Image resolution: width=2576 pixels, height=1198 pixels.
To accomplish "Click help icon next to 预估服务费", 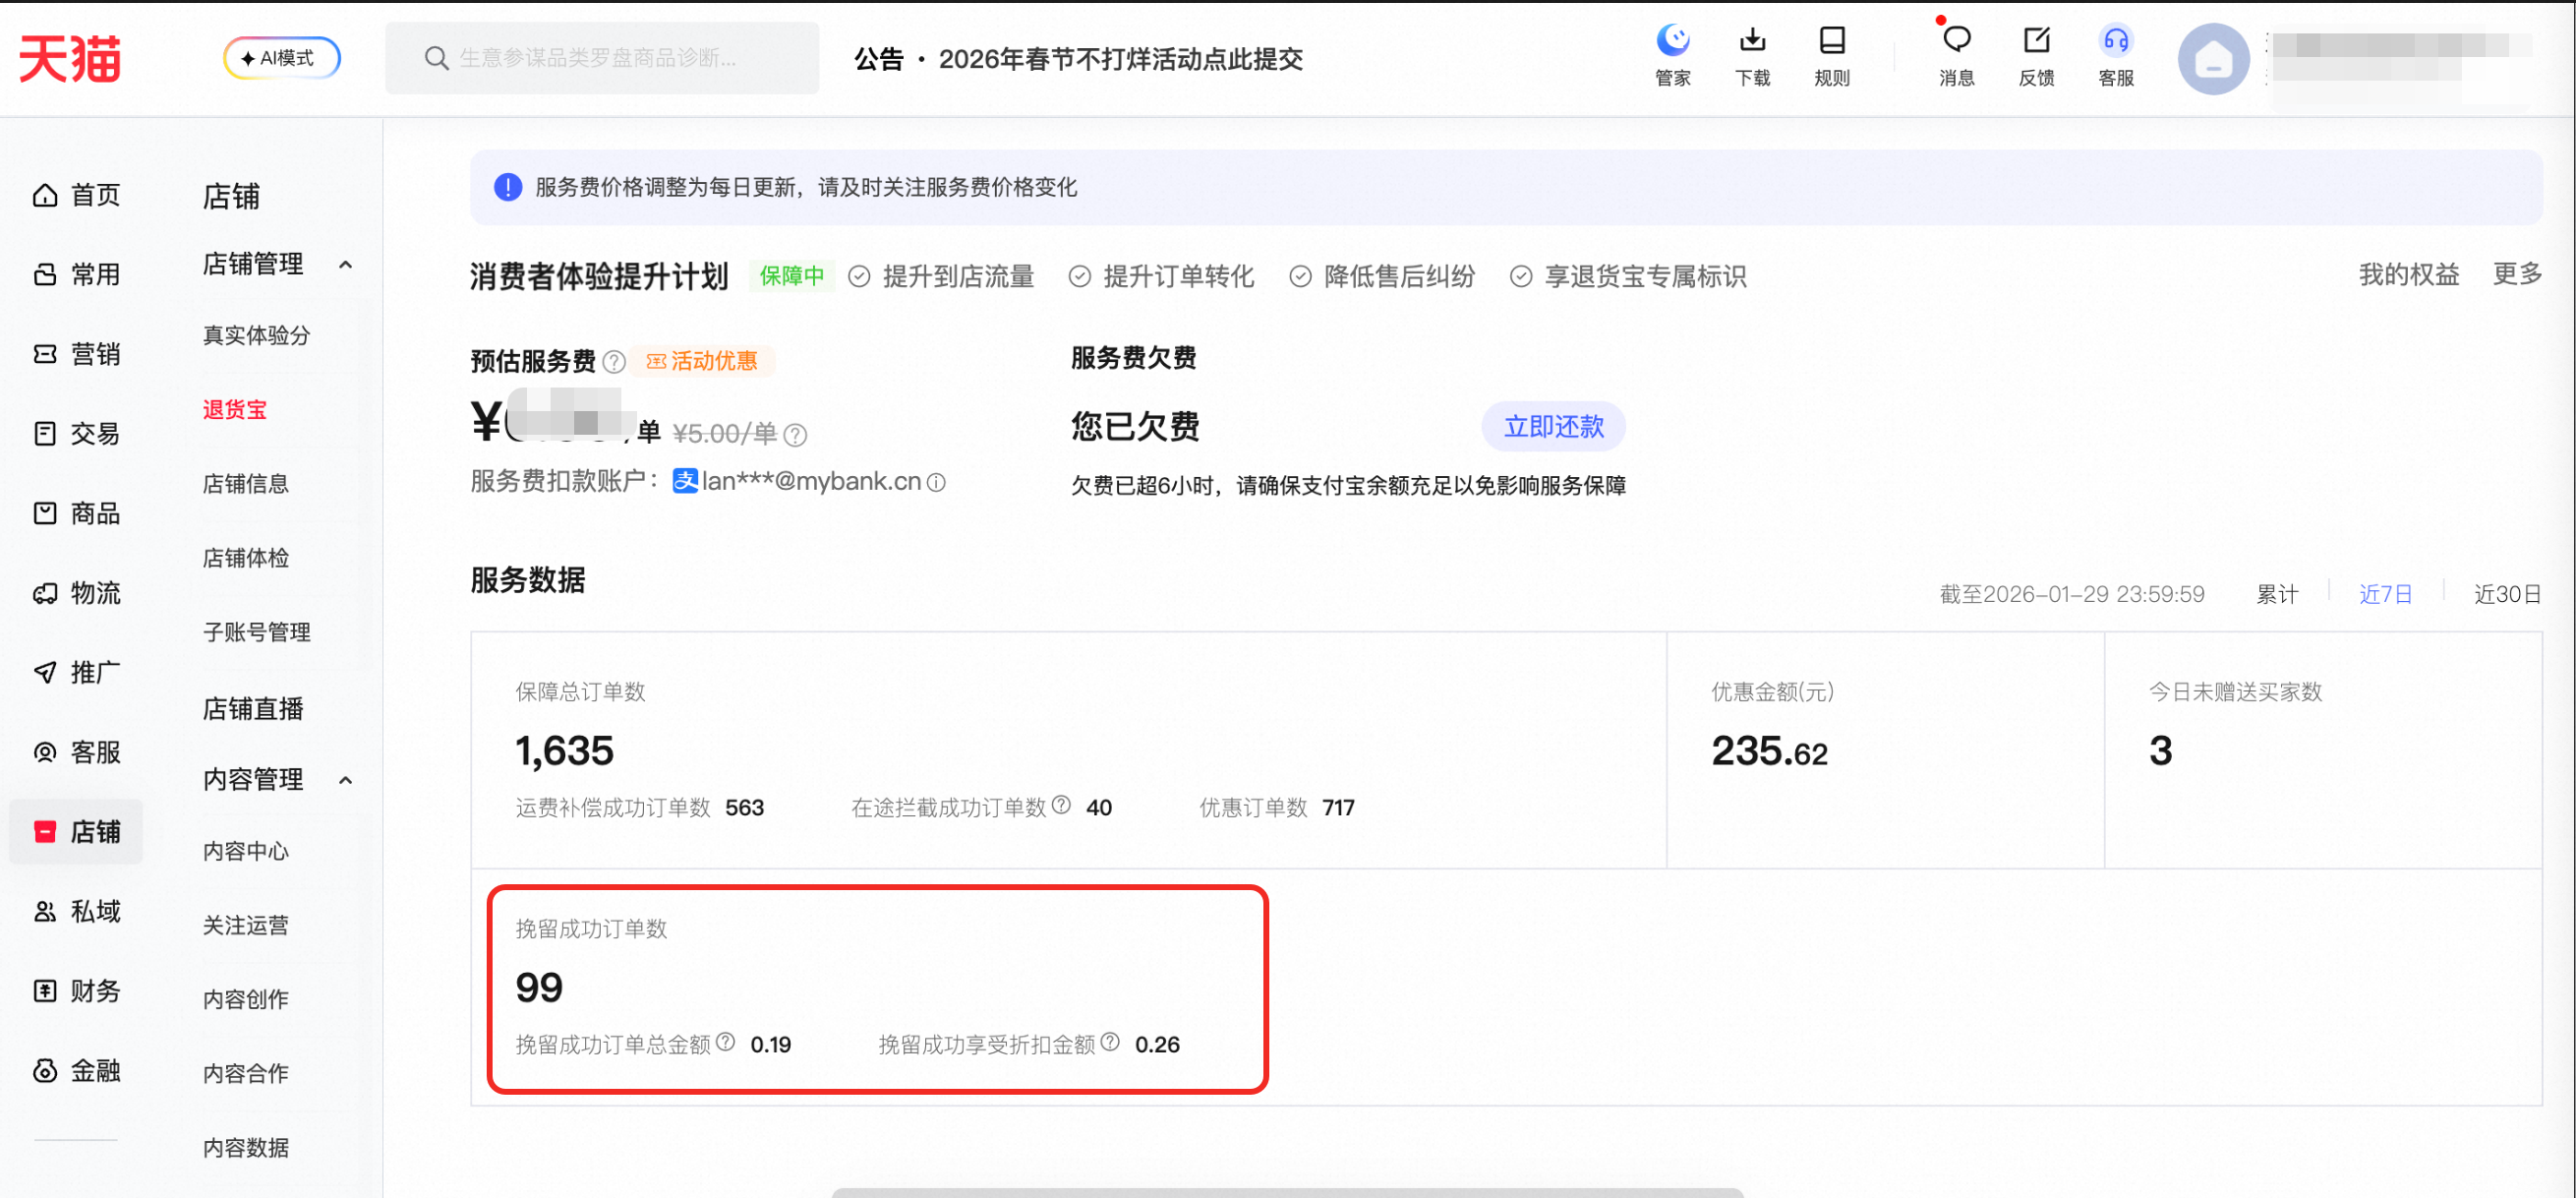I will pyautogui.click(x=614, y=362).
